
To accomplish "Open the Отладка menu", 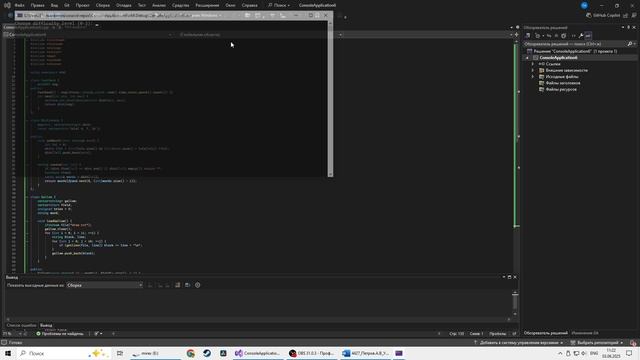I will click(123, 5).
